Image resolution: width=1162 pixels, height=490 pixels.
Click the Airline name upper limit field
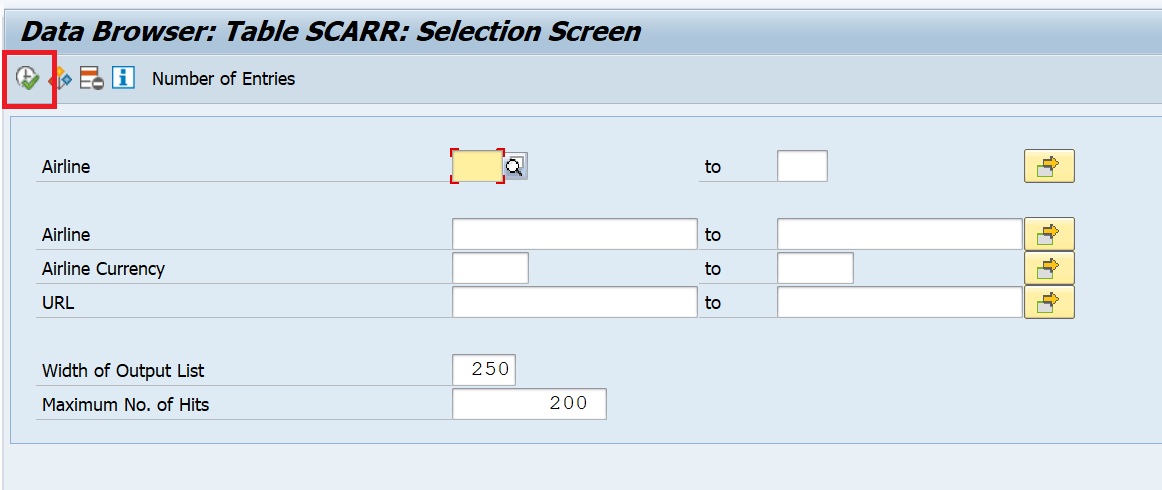pos(900,234)
